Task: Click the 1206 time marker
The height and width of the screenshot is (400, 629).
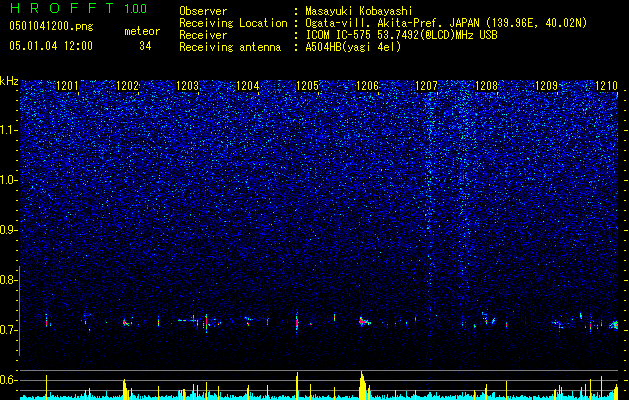Action: [367, 86]
